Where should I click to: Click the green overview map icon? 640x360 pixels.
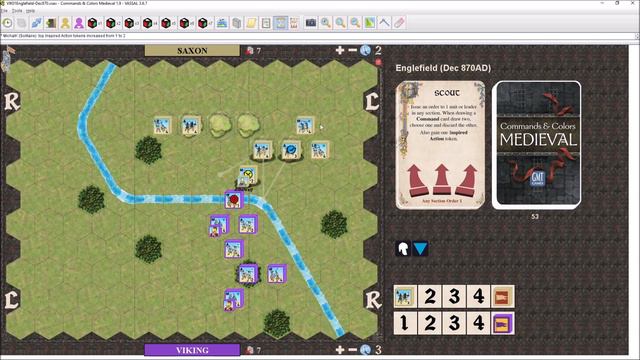click(370, 23)
